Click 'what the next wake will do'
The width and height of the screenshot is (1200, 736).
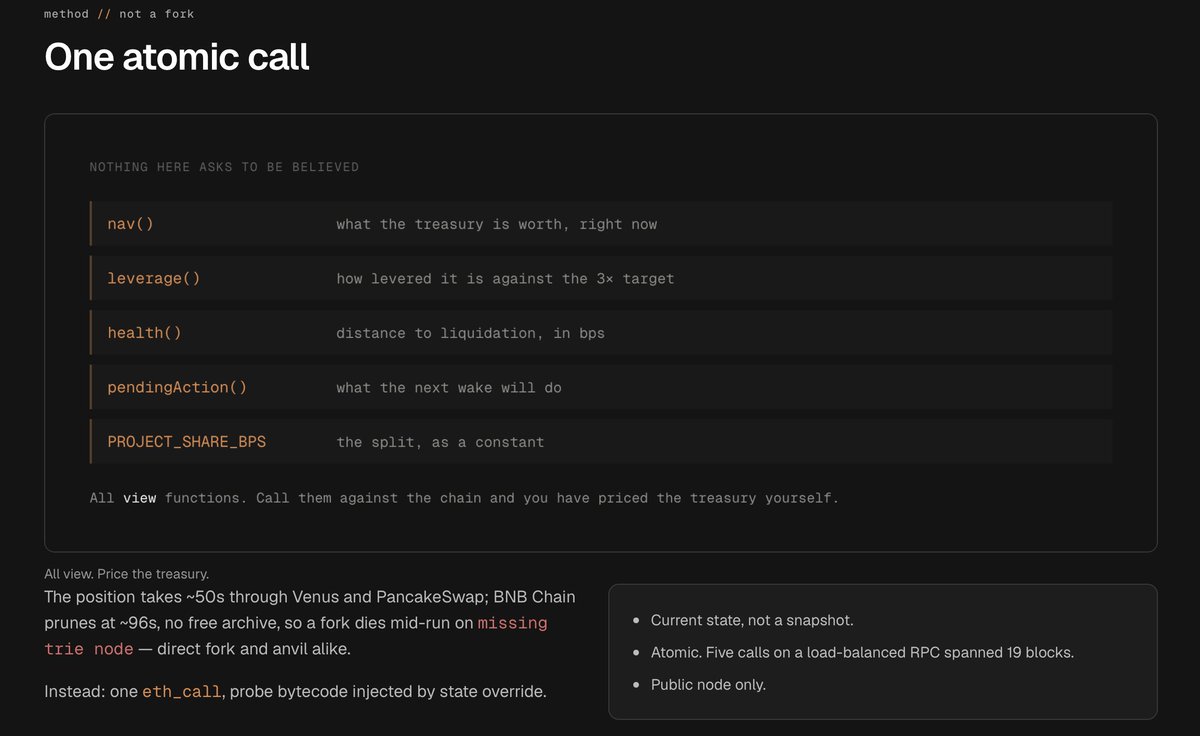coord(449,387)
